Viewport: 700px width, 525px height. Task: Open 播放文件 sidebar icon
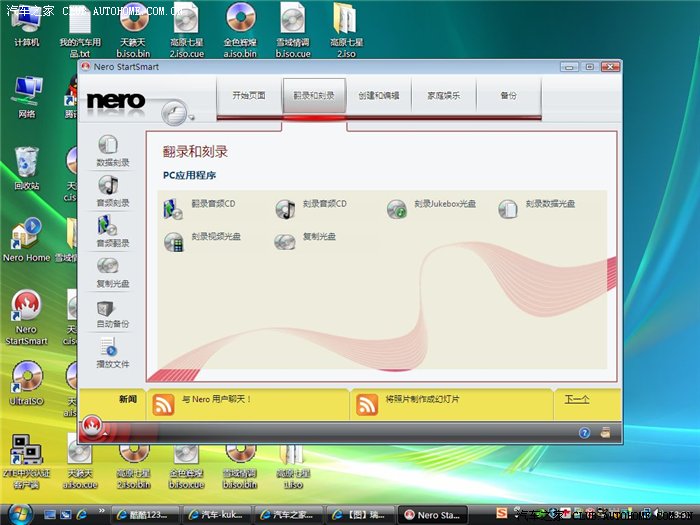coord(108,347)
